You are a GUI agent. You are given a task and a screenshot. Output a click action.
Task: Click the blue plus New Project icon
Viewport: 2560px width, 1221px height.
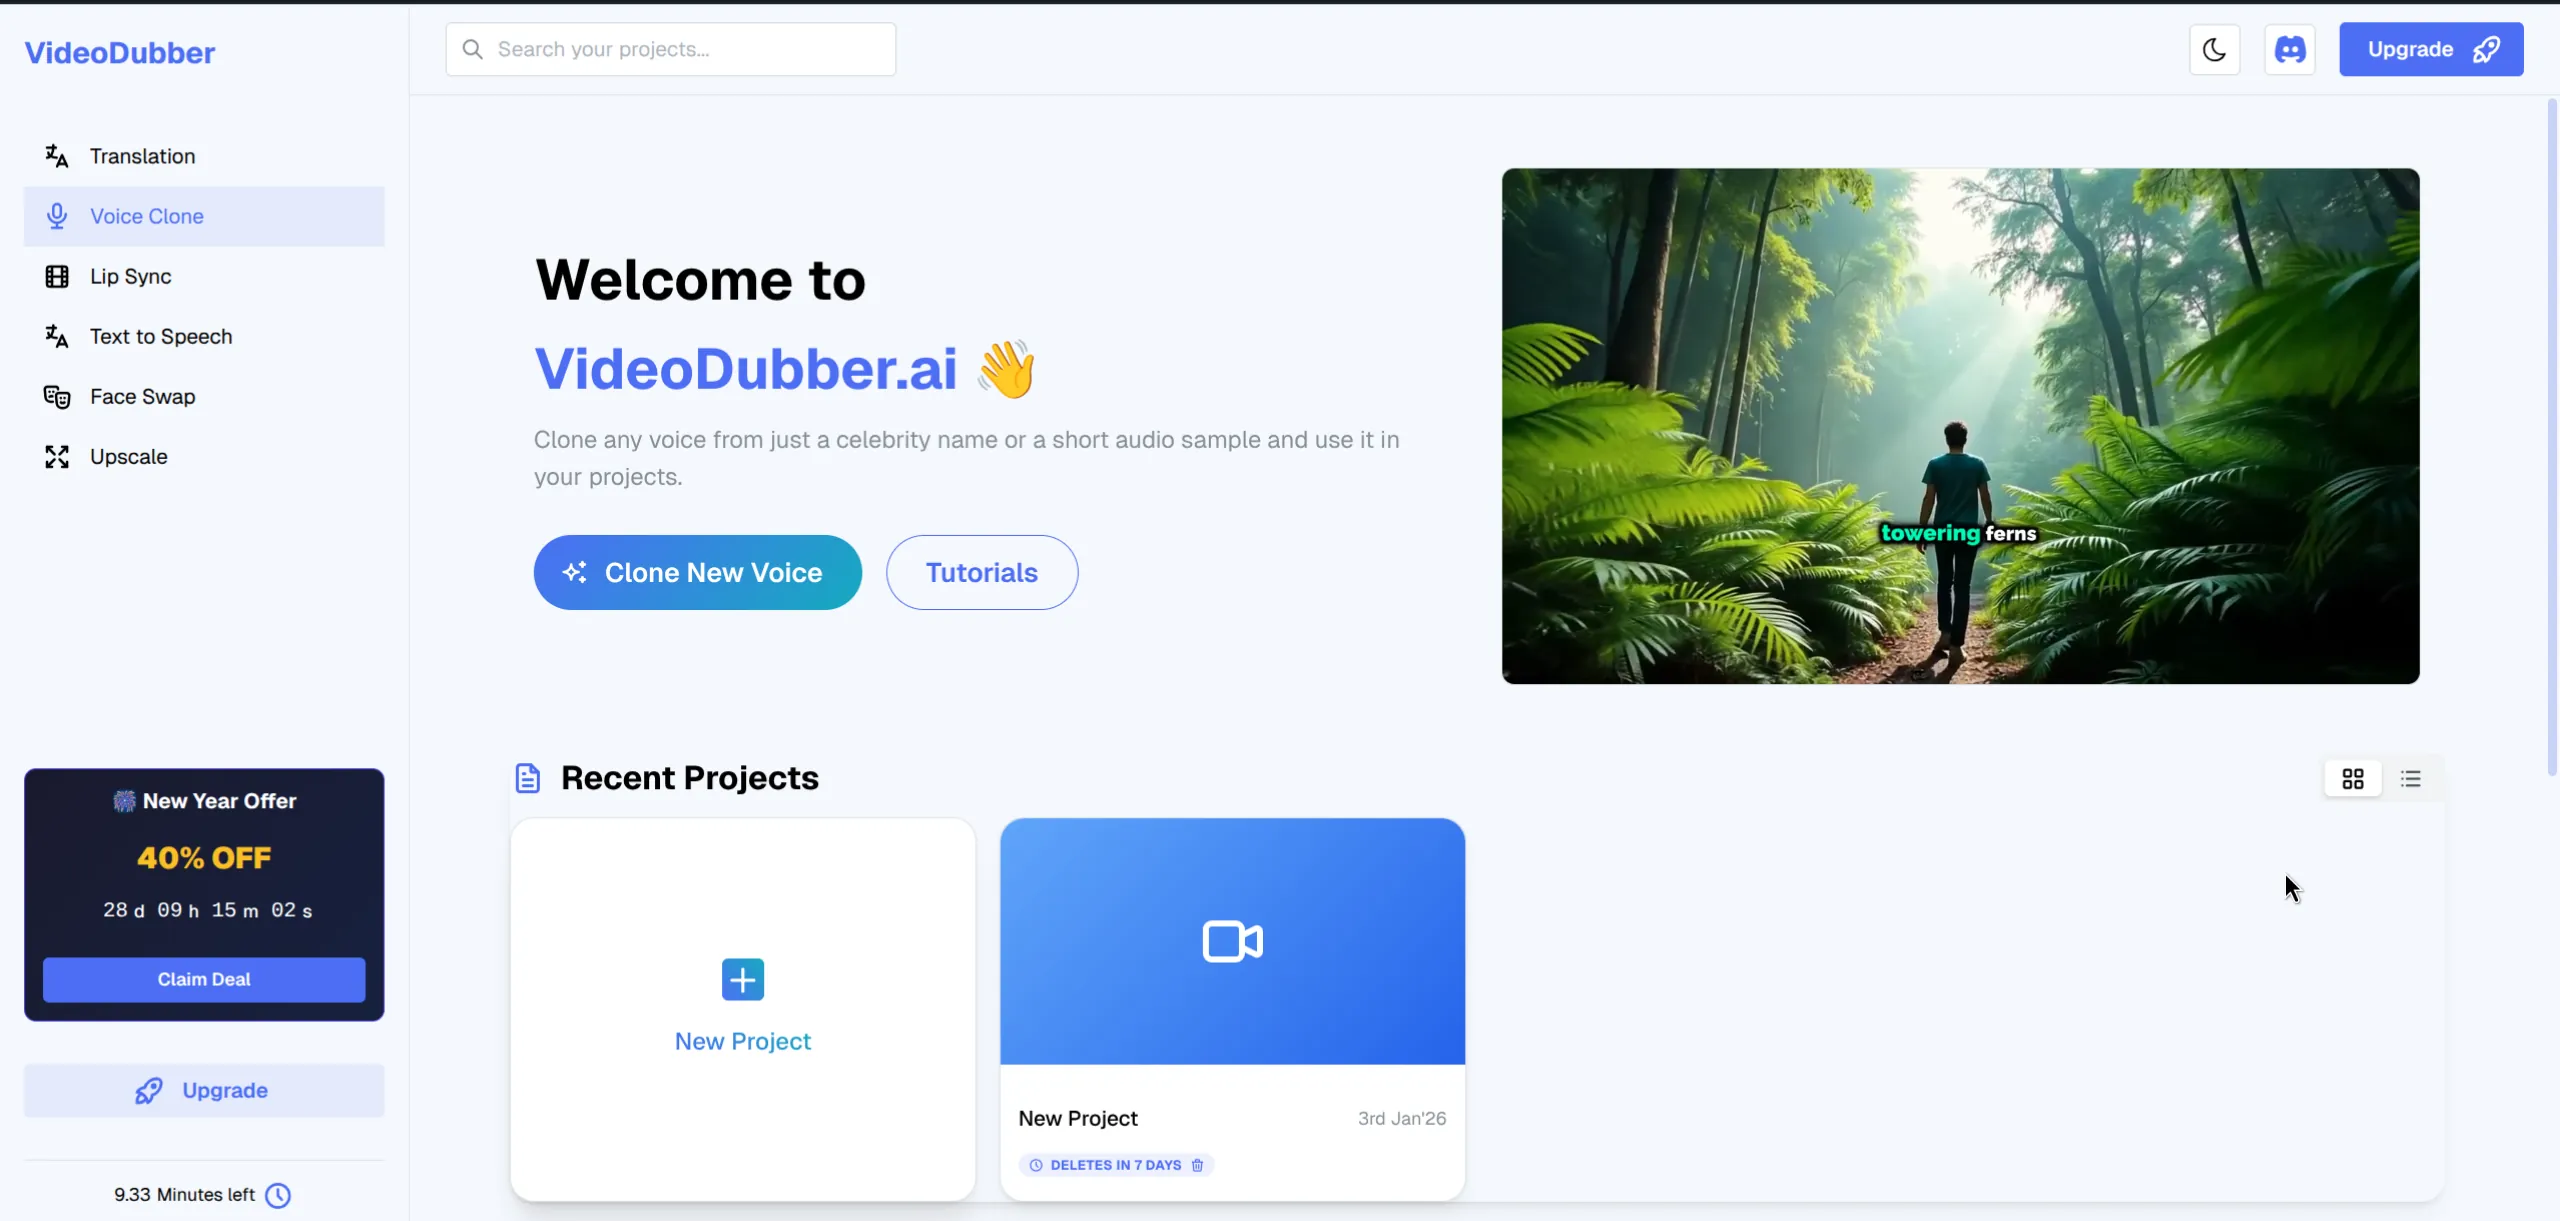click(x=743, y=979)
